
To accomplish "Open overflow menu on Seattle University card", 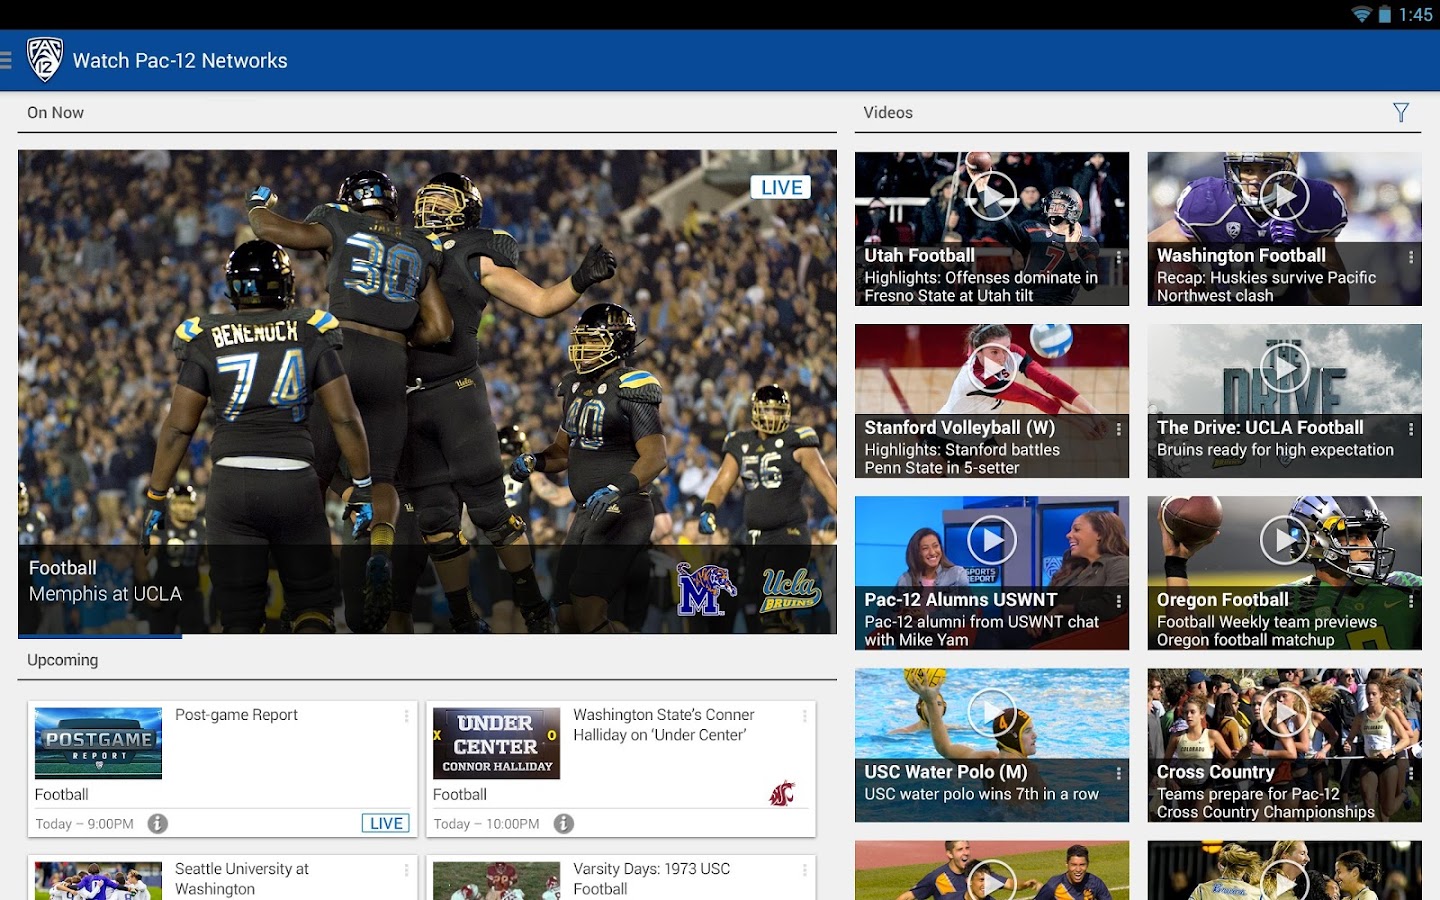I will click(406, 870).
